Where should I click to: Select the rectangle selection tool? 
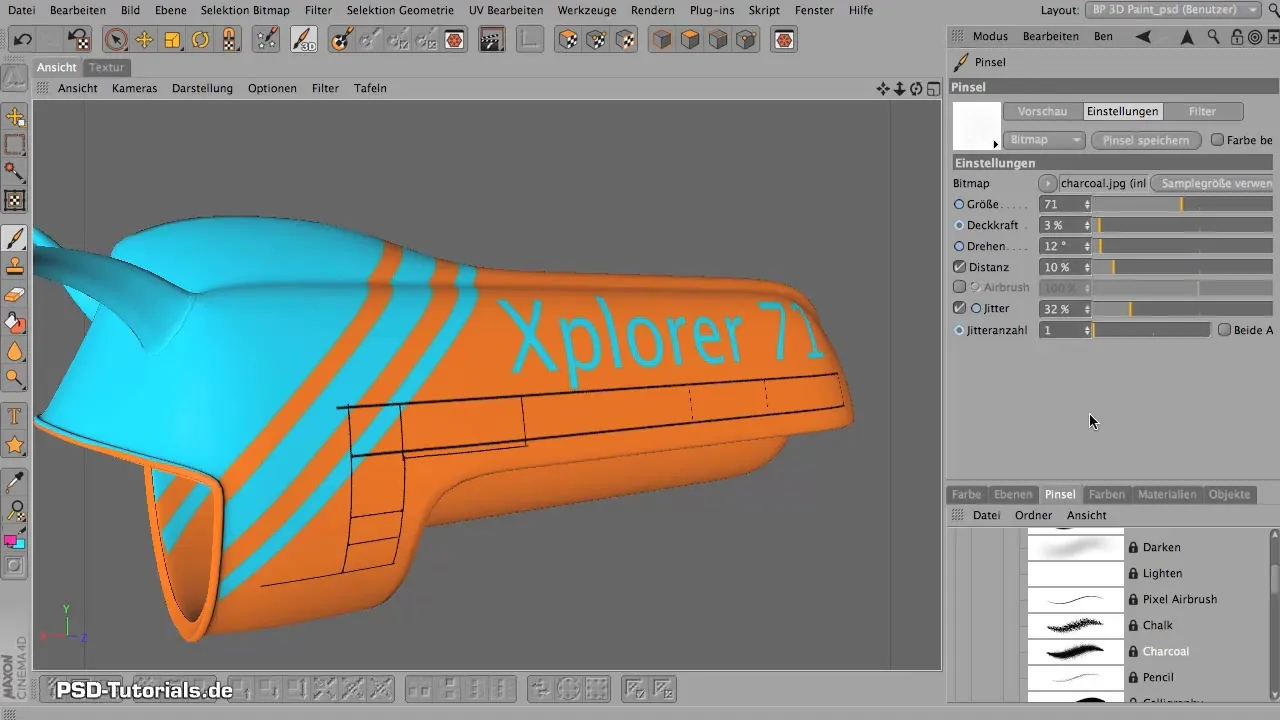point(15,144)
